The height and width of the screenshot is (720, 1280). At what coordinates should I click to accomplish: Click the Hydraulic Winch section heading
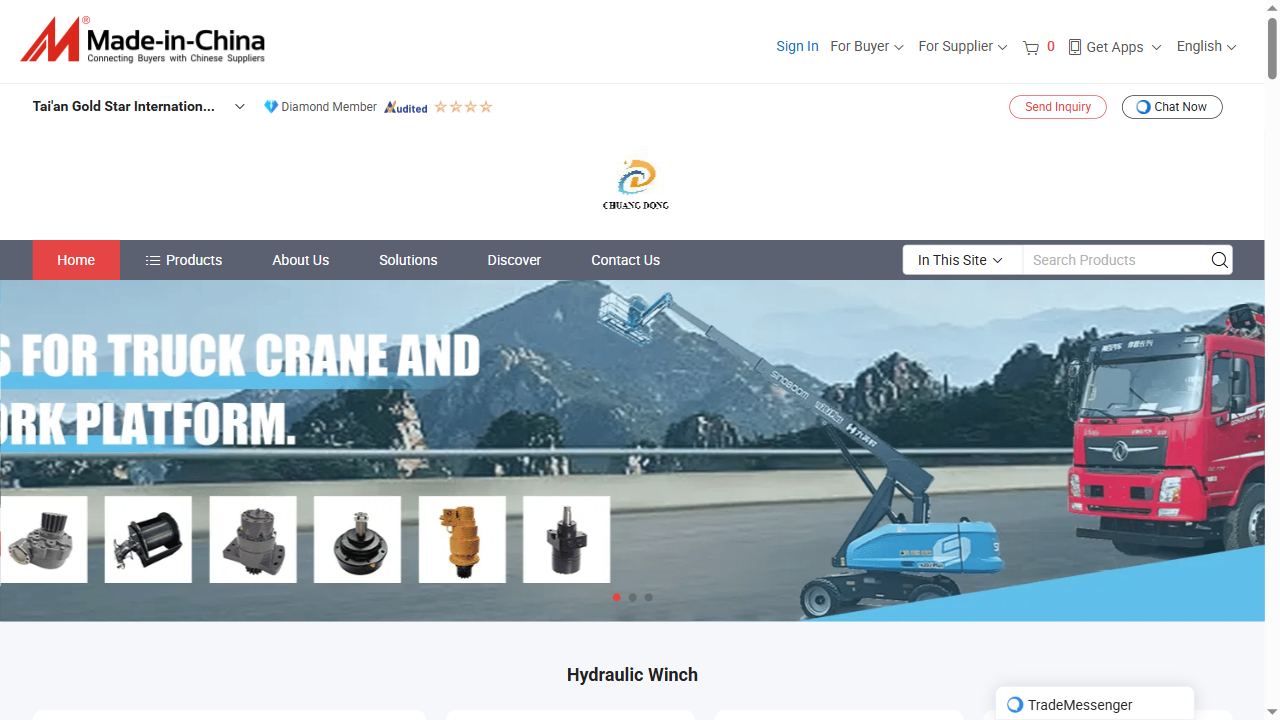pyautogui.click(x=632, y=675)
